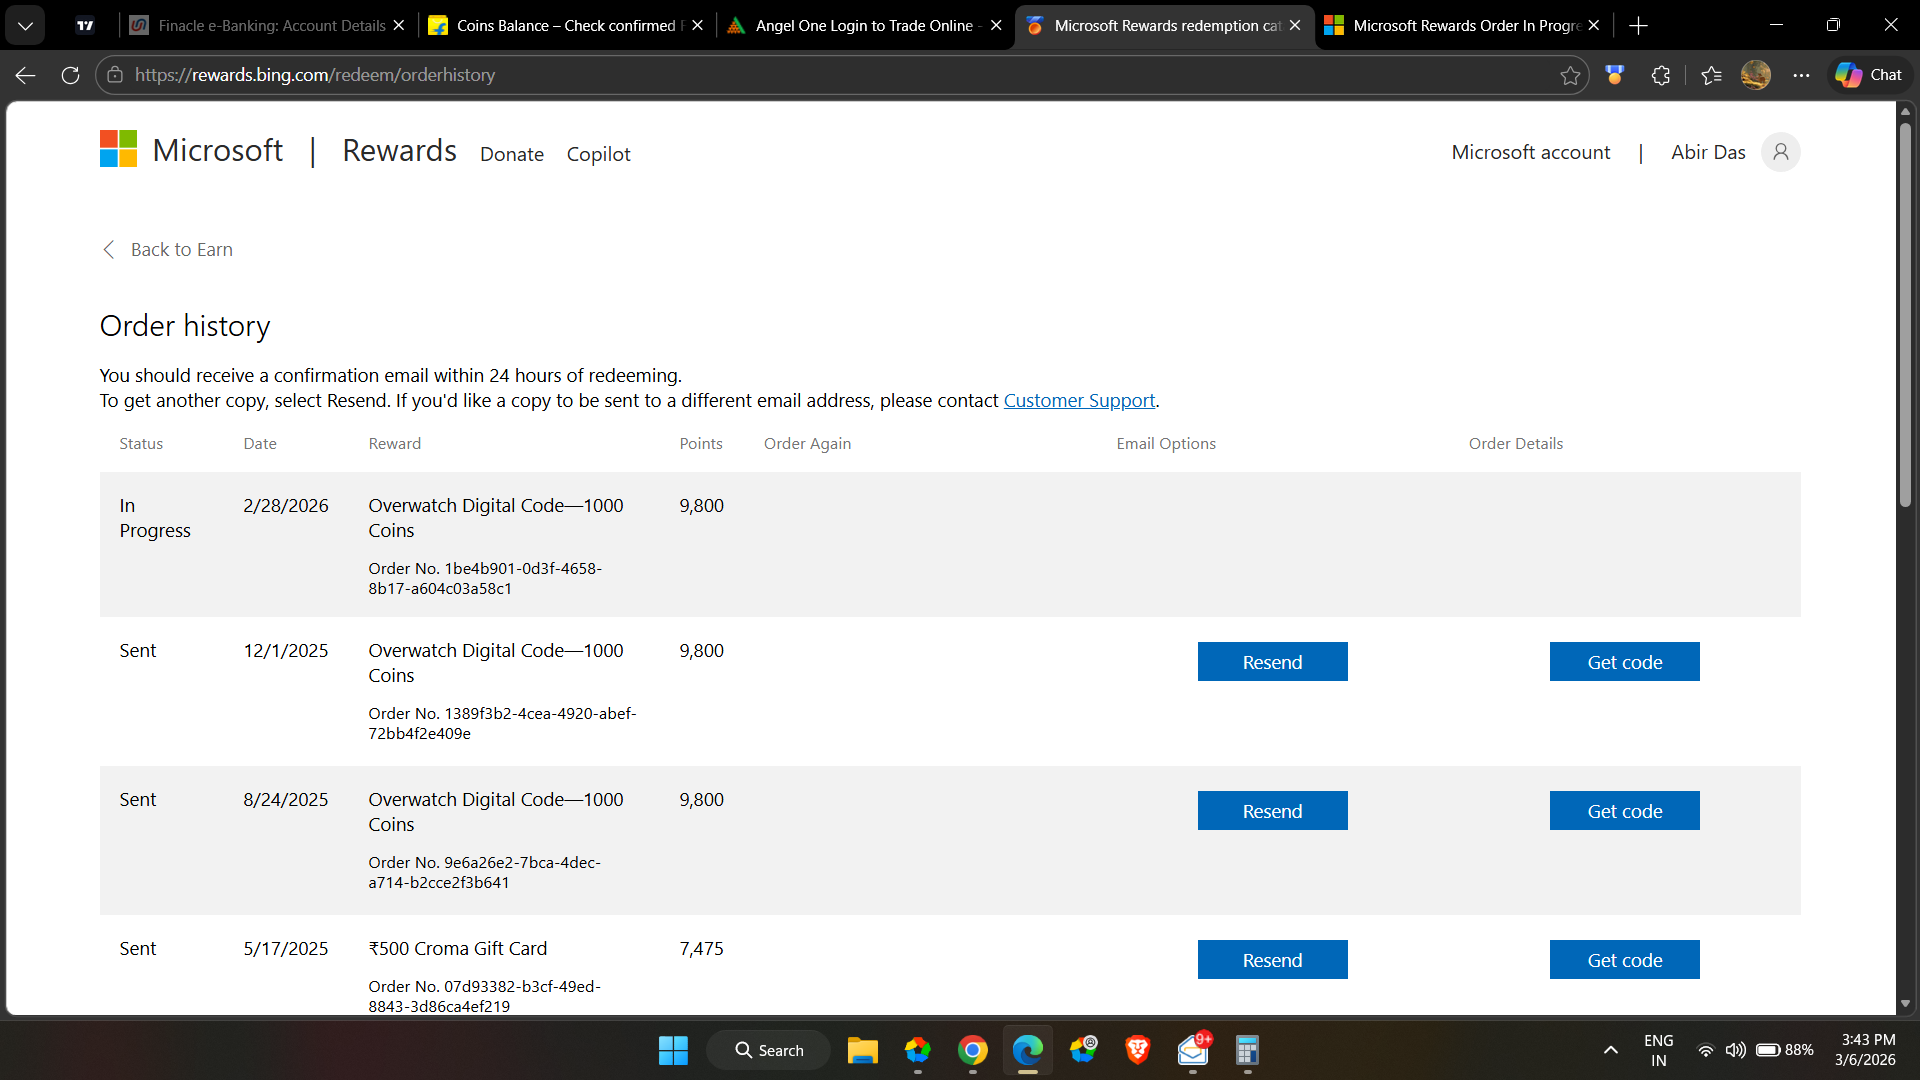Get code for 8/24/2025 order
Screen dimensions: 1920x1080
tap(1624, 811)
